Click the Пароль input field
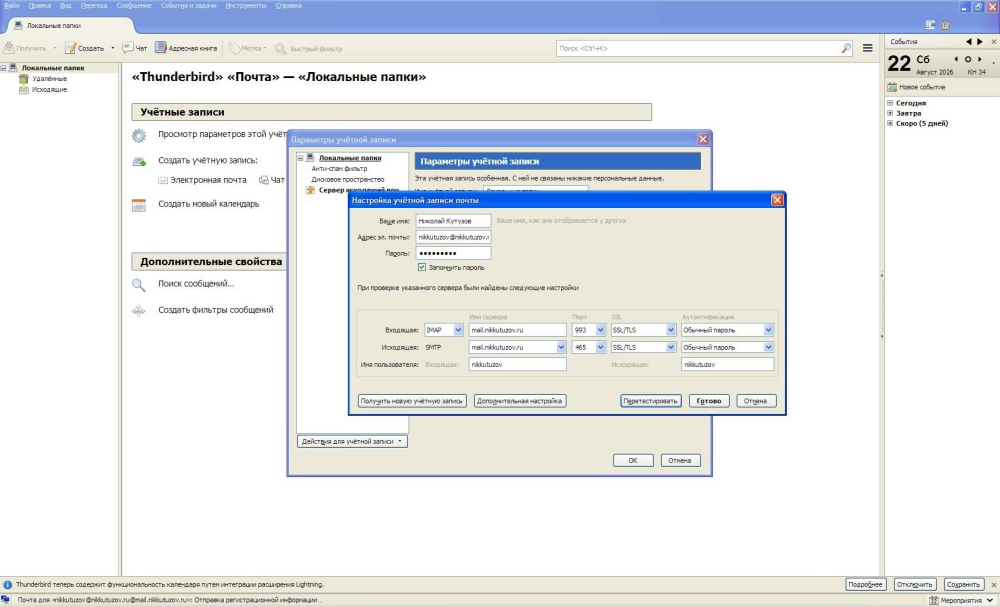The width and height of the screenshot is (1000, 607). tap(453, 253)
